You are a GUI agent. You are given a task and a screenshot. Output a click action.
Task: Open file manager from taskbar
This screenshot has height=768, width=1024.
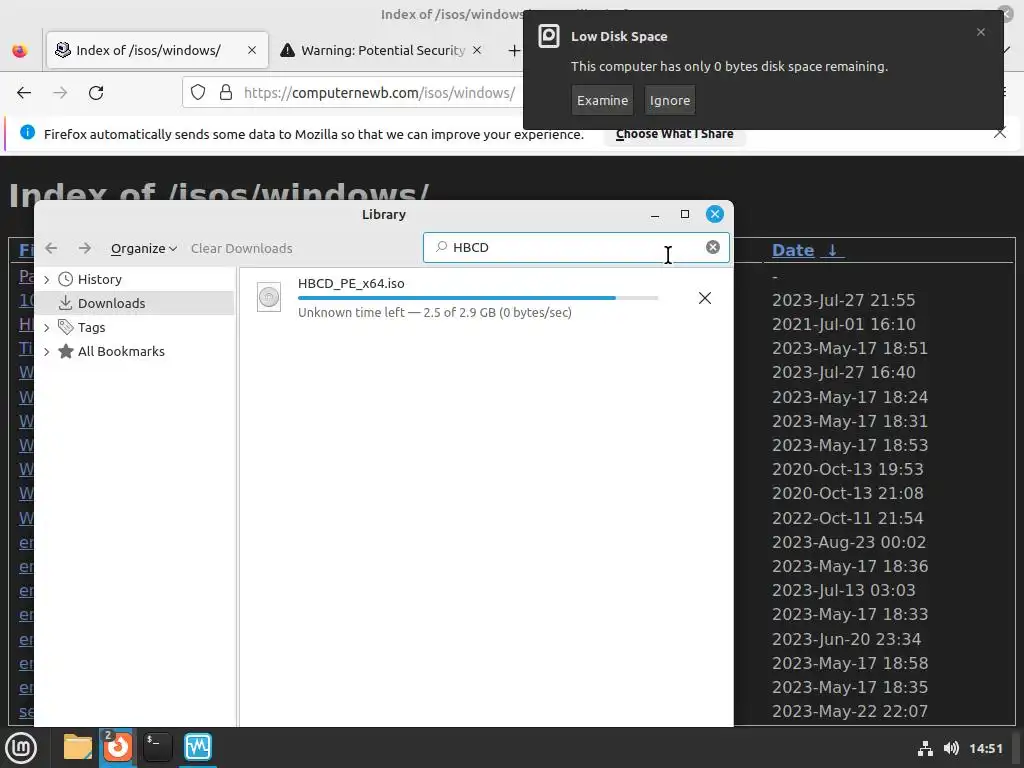[x=77, y=747]
